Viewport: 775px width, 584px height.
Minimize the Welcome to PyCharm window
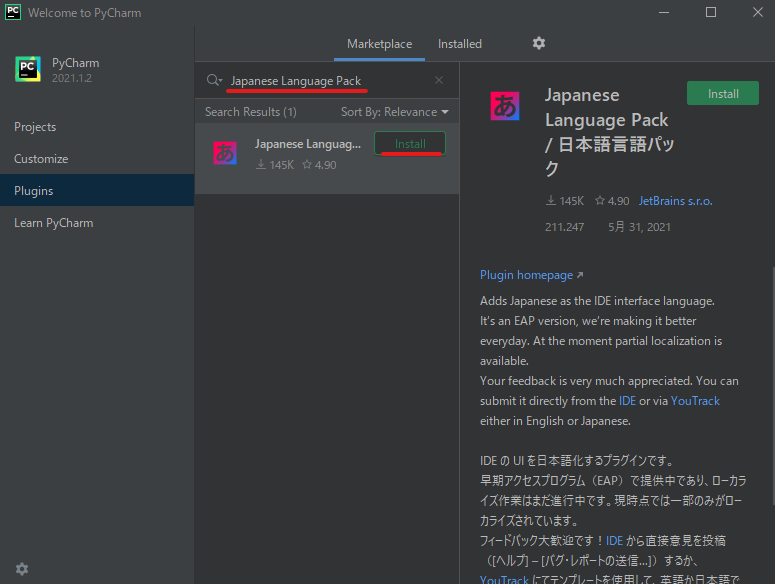(664, 12)
